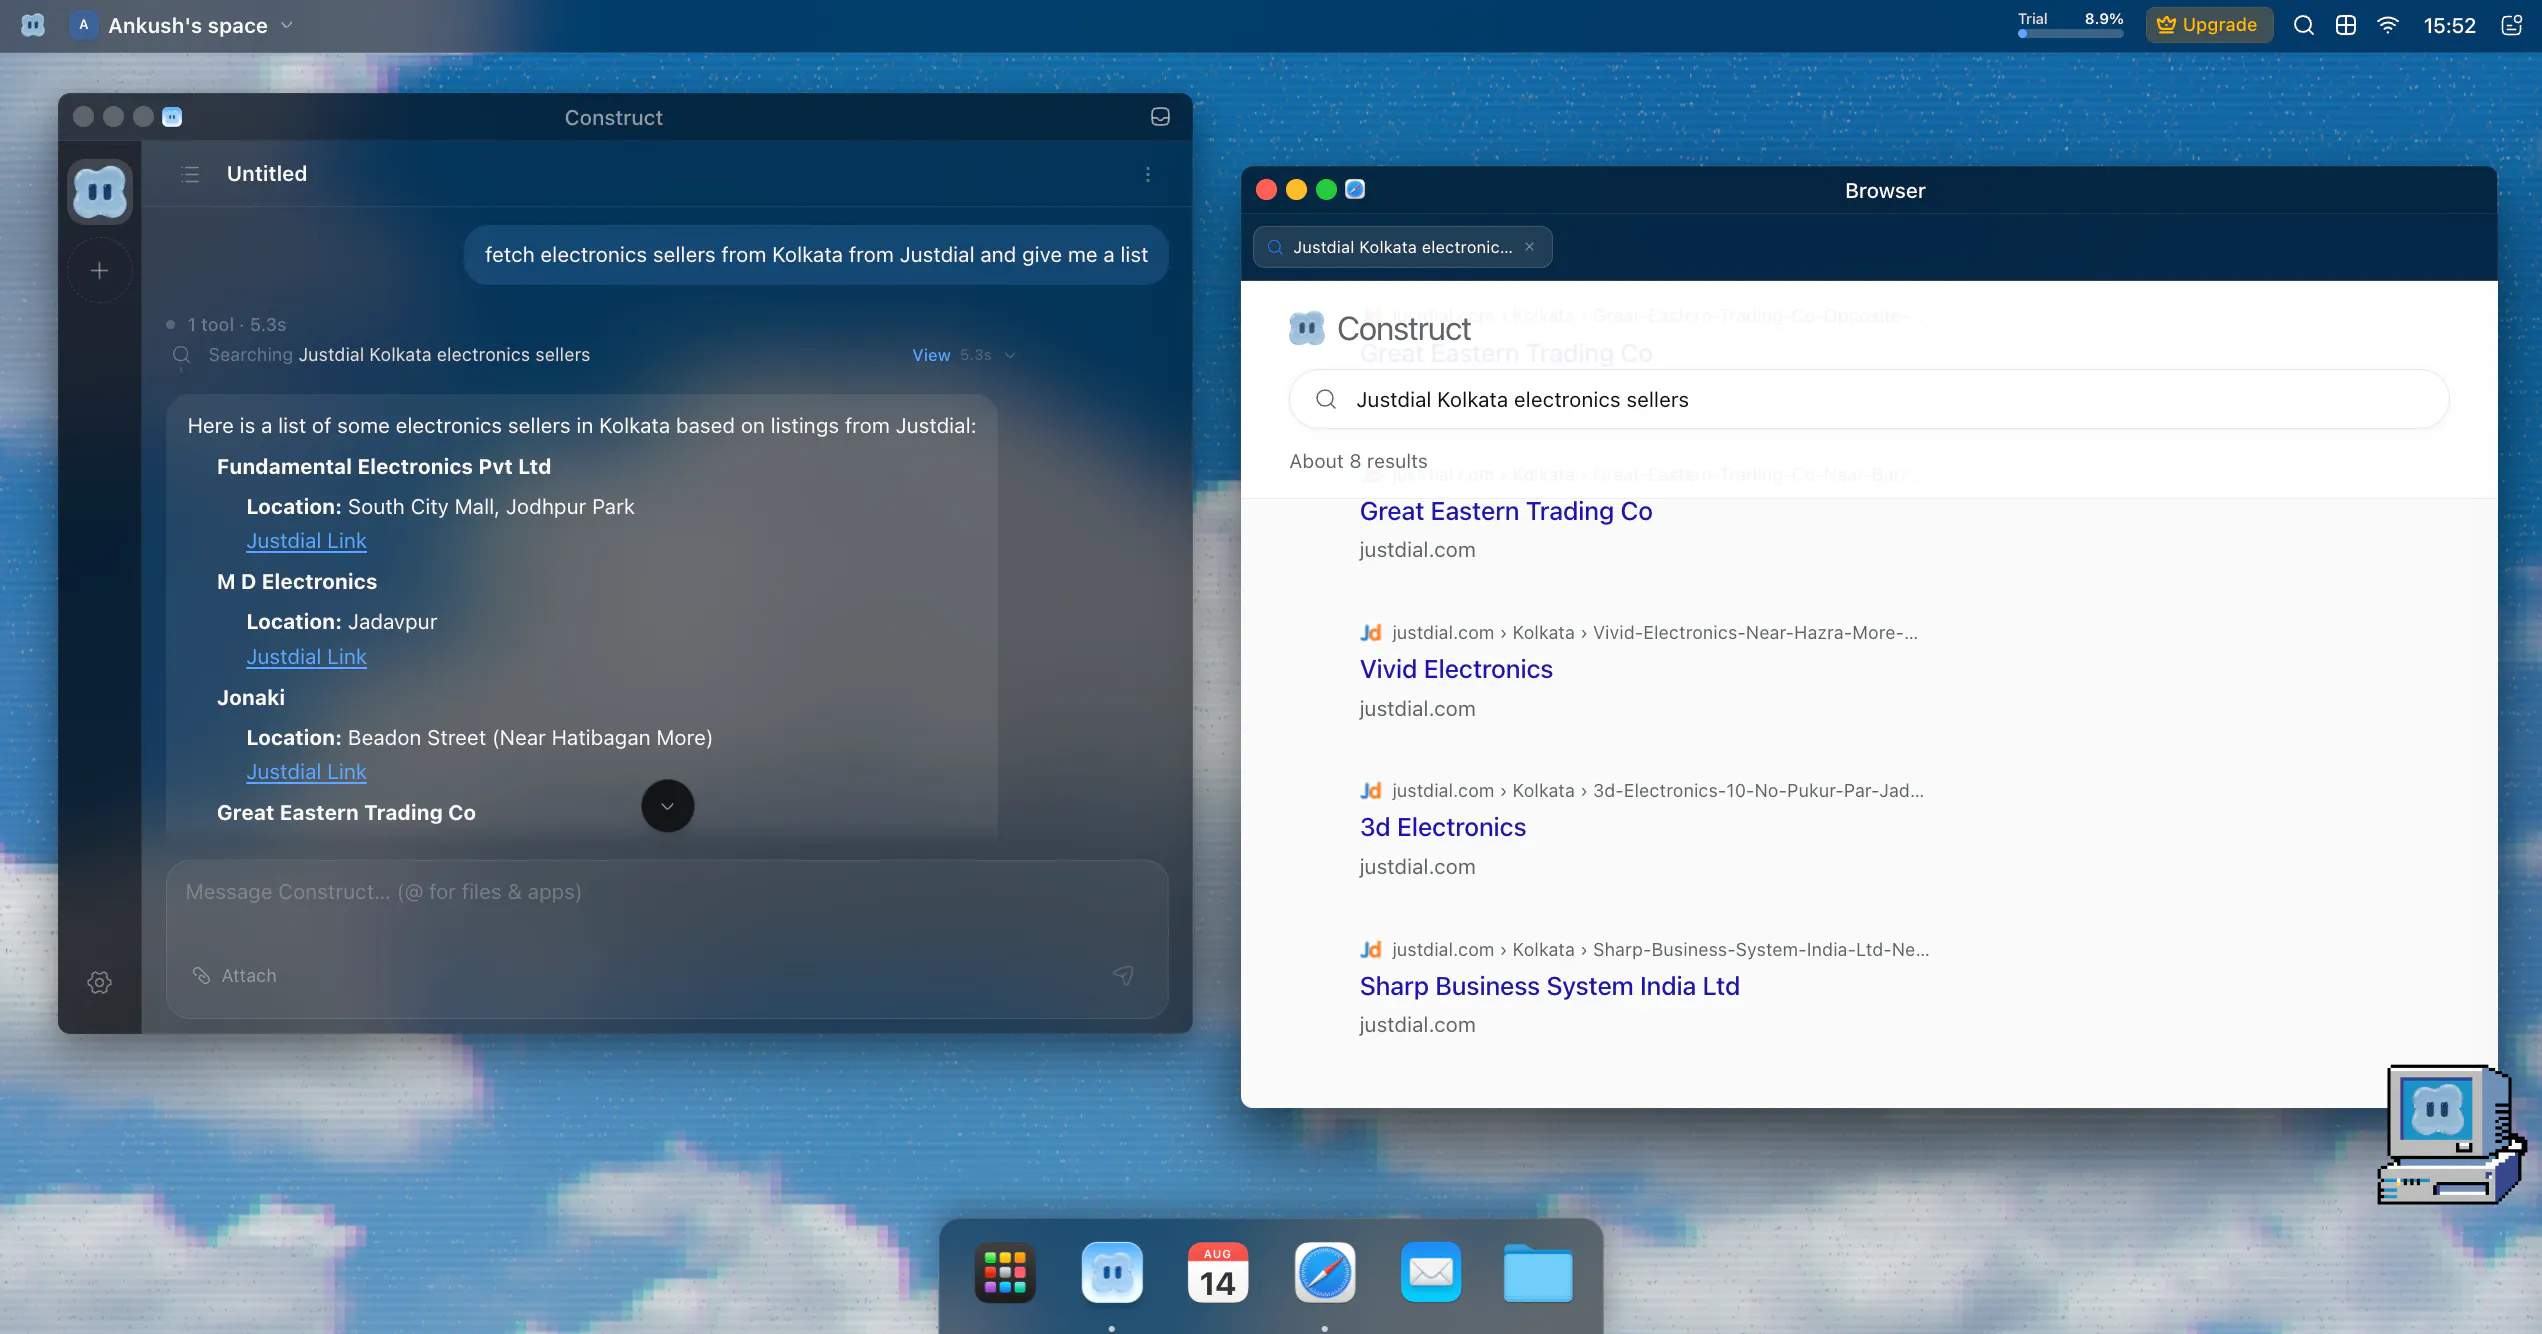Click the About 8 results text
The width and height of the screenshot is (2542, 1334).
[x=1358, y=461]
